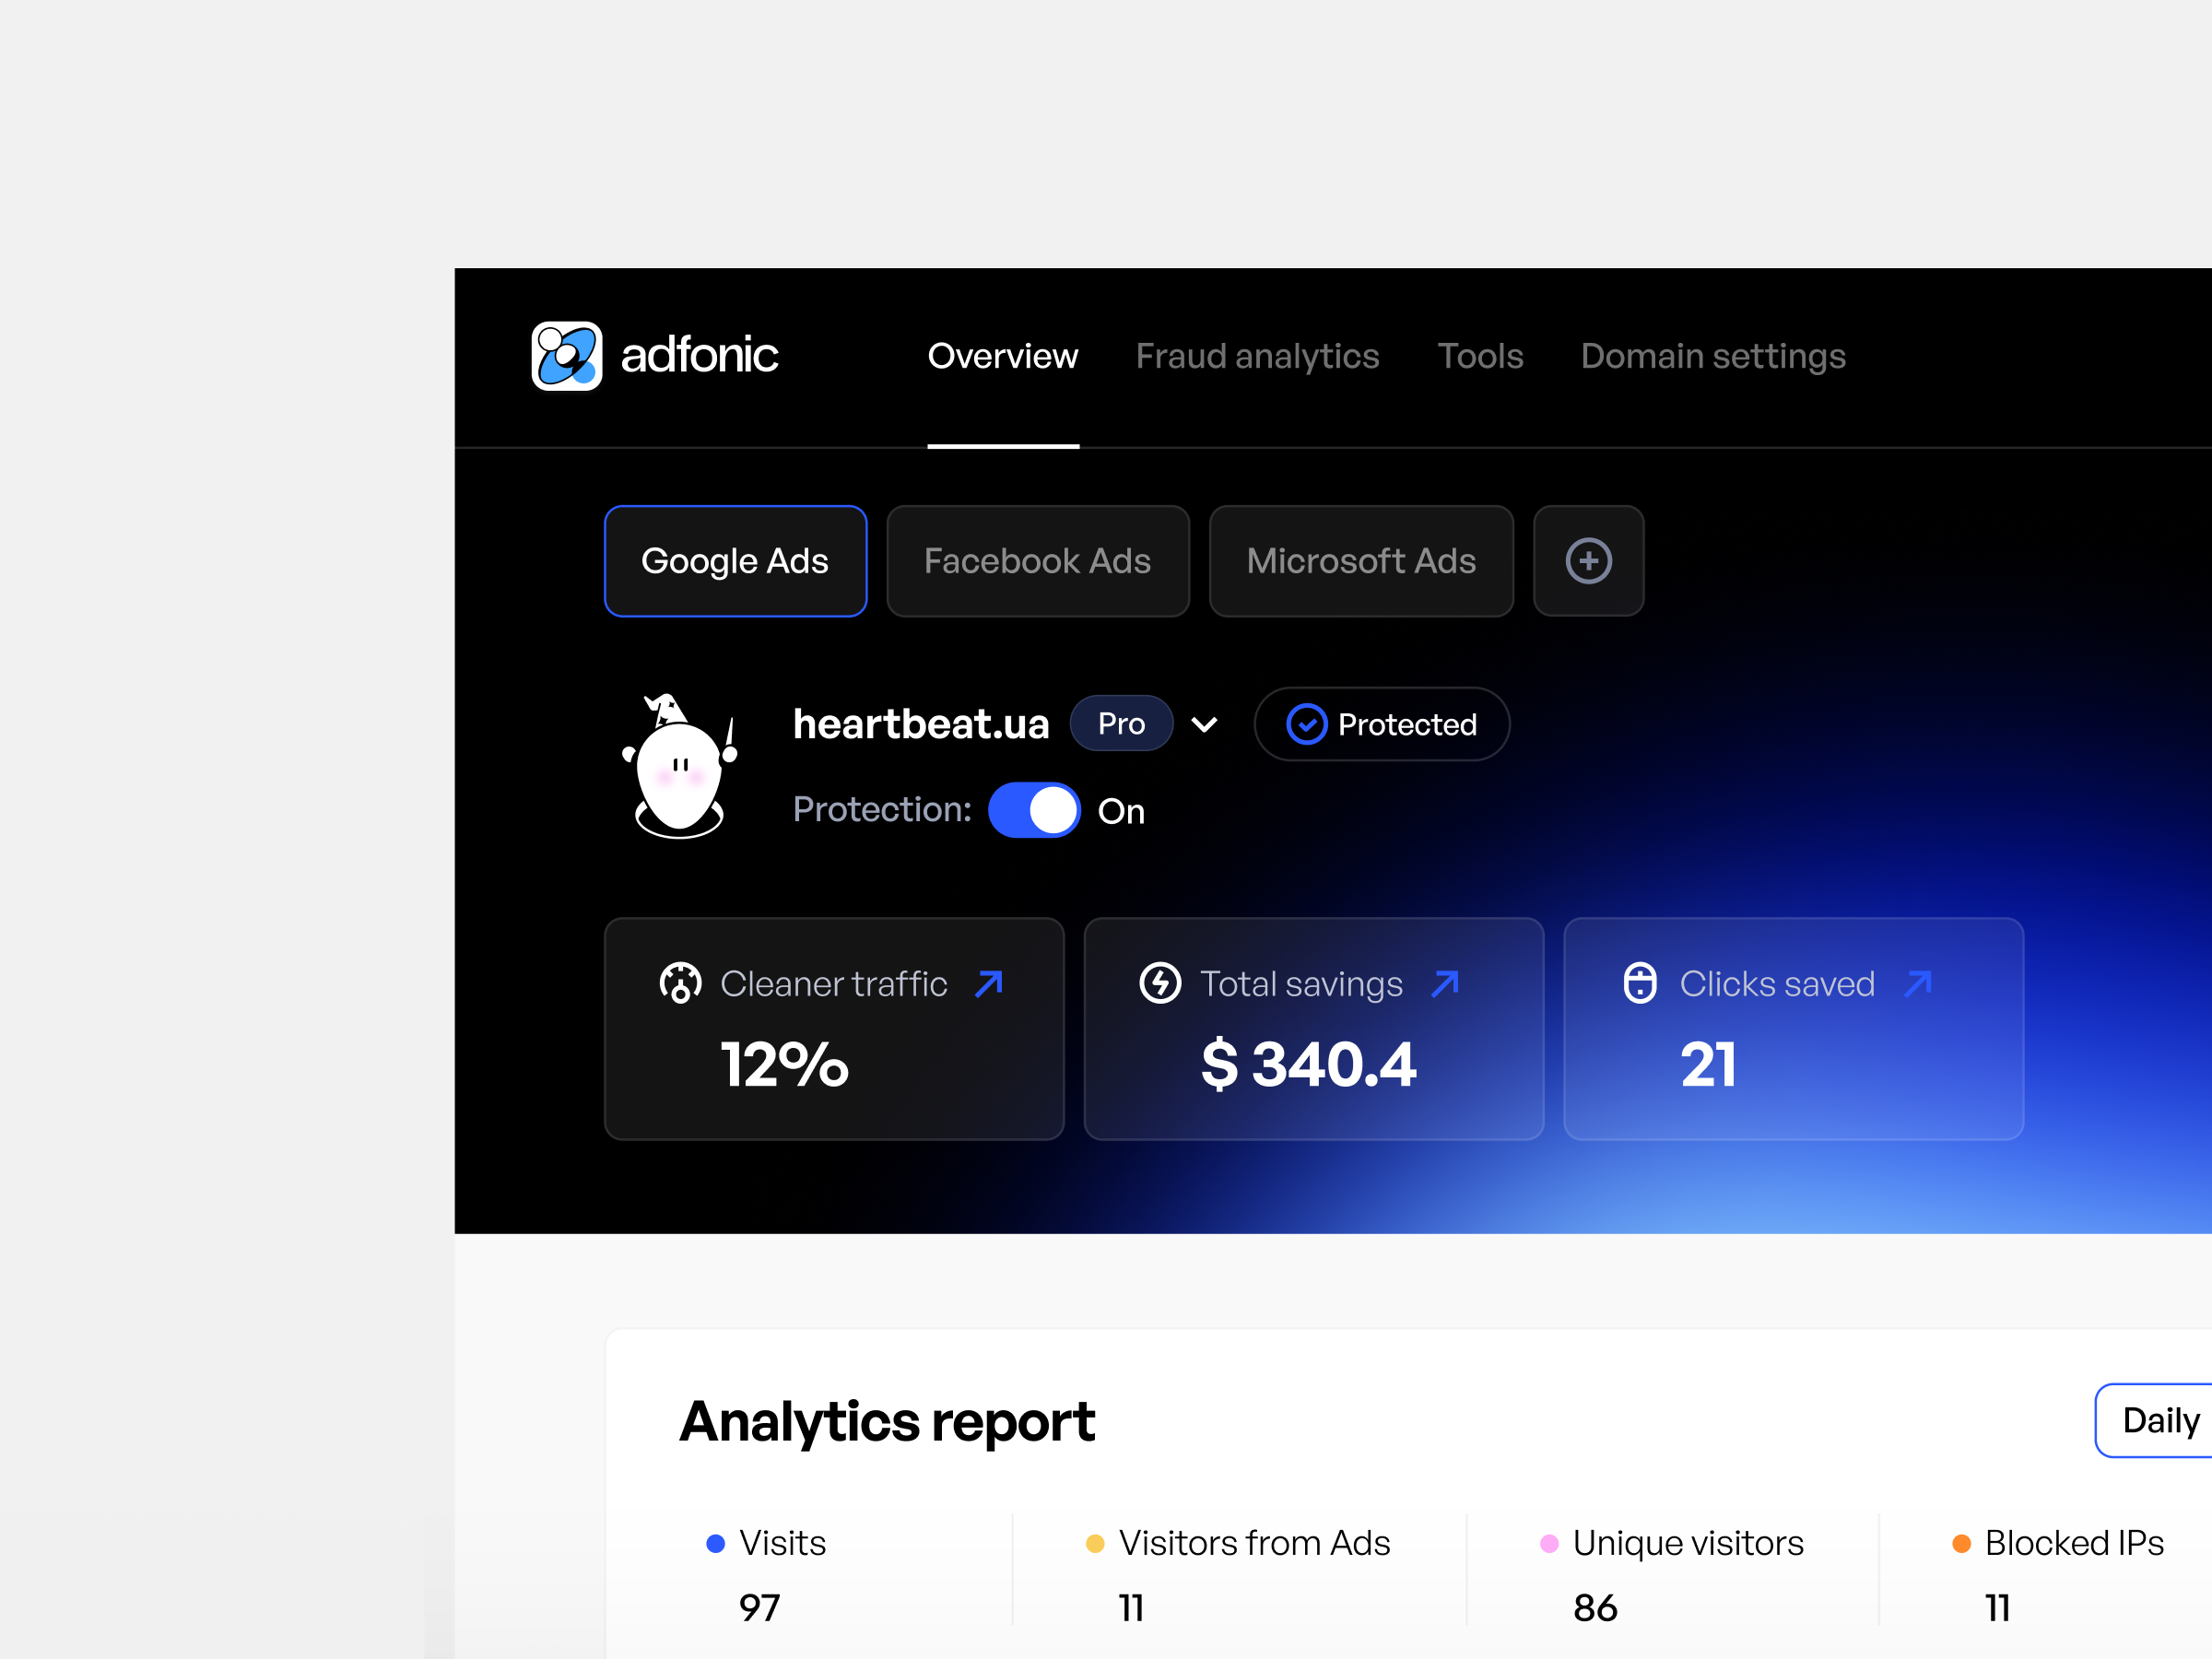Image resolution: width=2212 pixels, height=1659 pixels.
Task: Click the Cleaner traffic gauge icon
Action: pyautogui.click(x=680, y=983)
